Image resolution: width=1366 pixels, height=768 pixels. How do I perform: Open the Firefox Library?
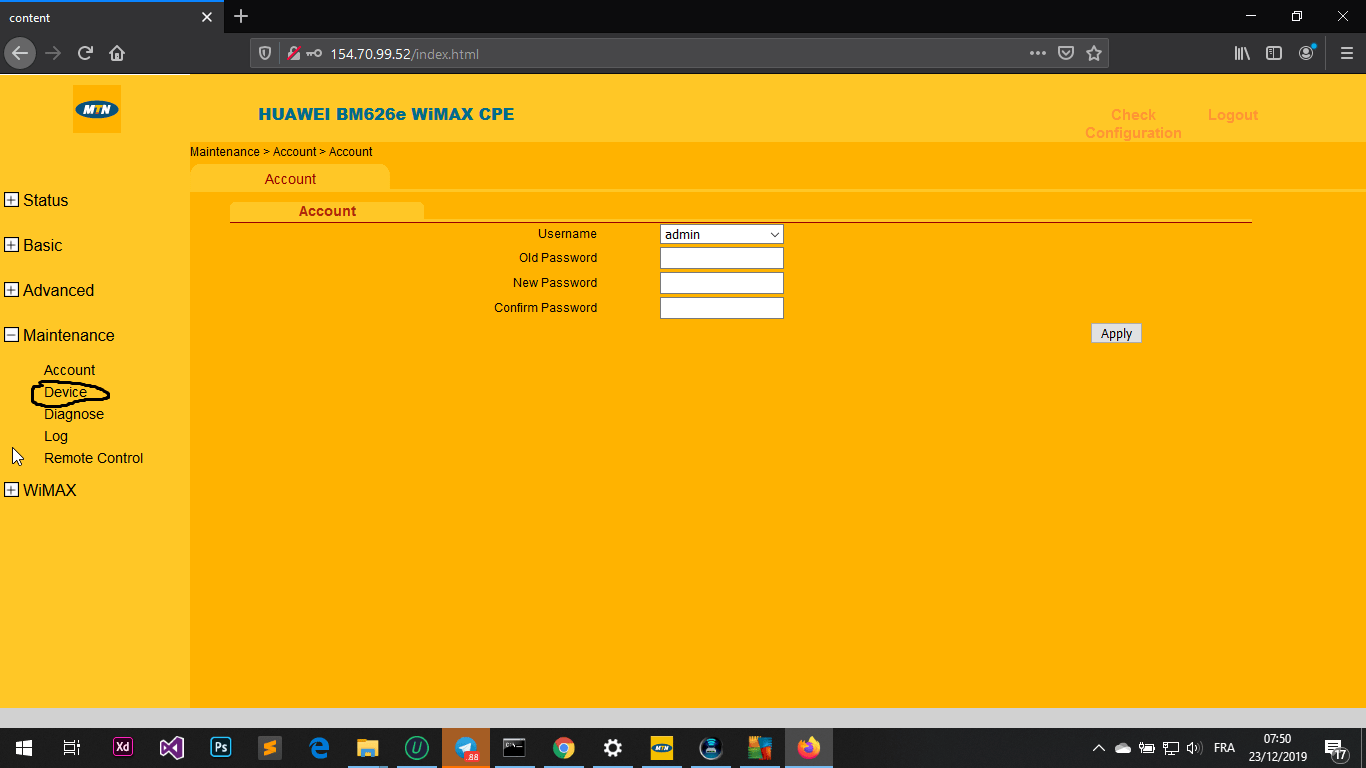(1242, 54)
